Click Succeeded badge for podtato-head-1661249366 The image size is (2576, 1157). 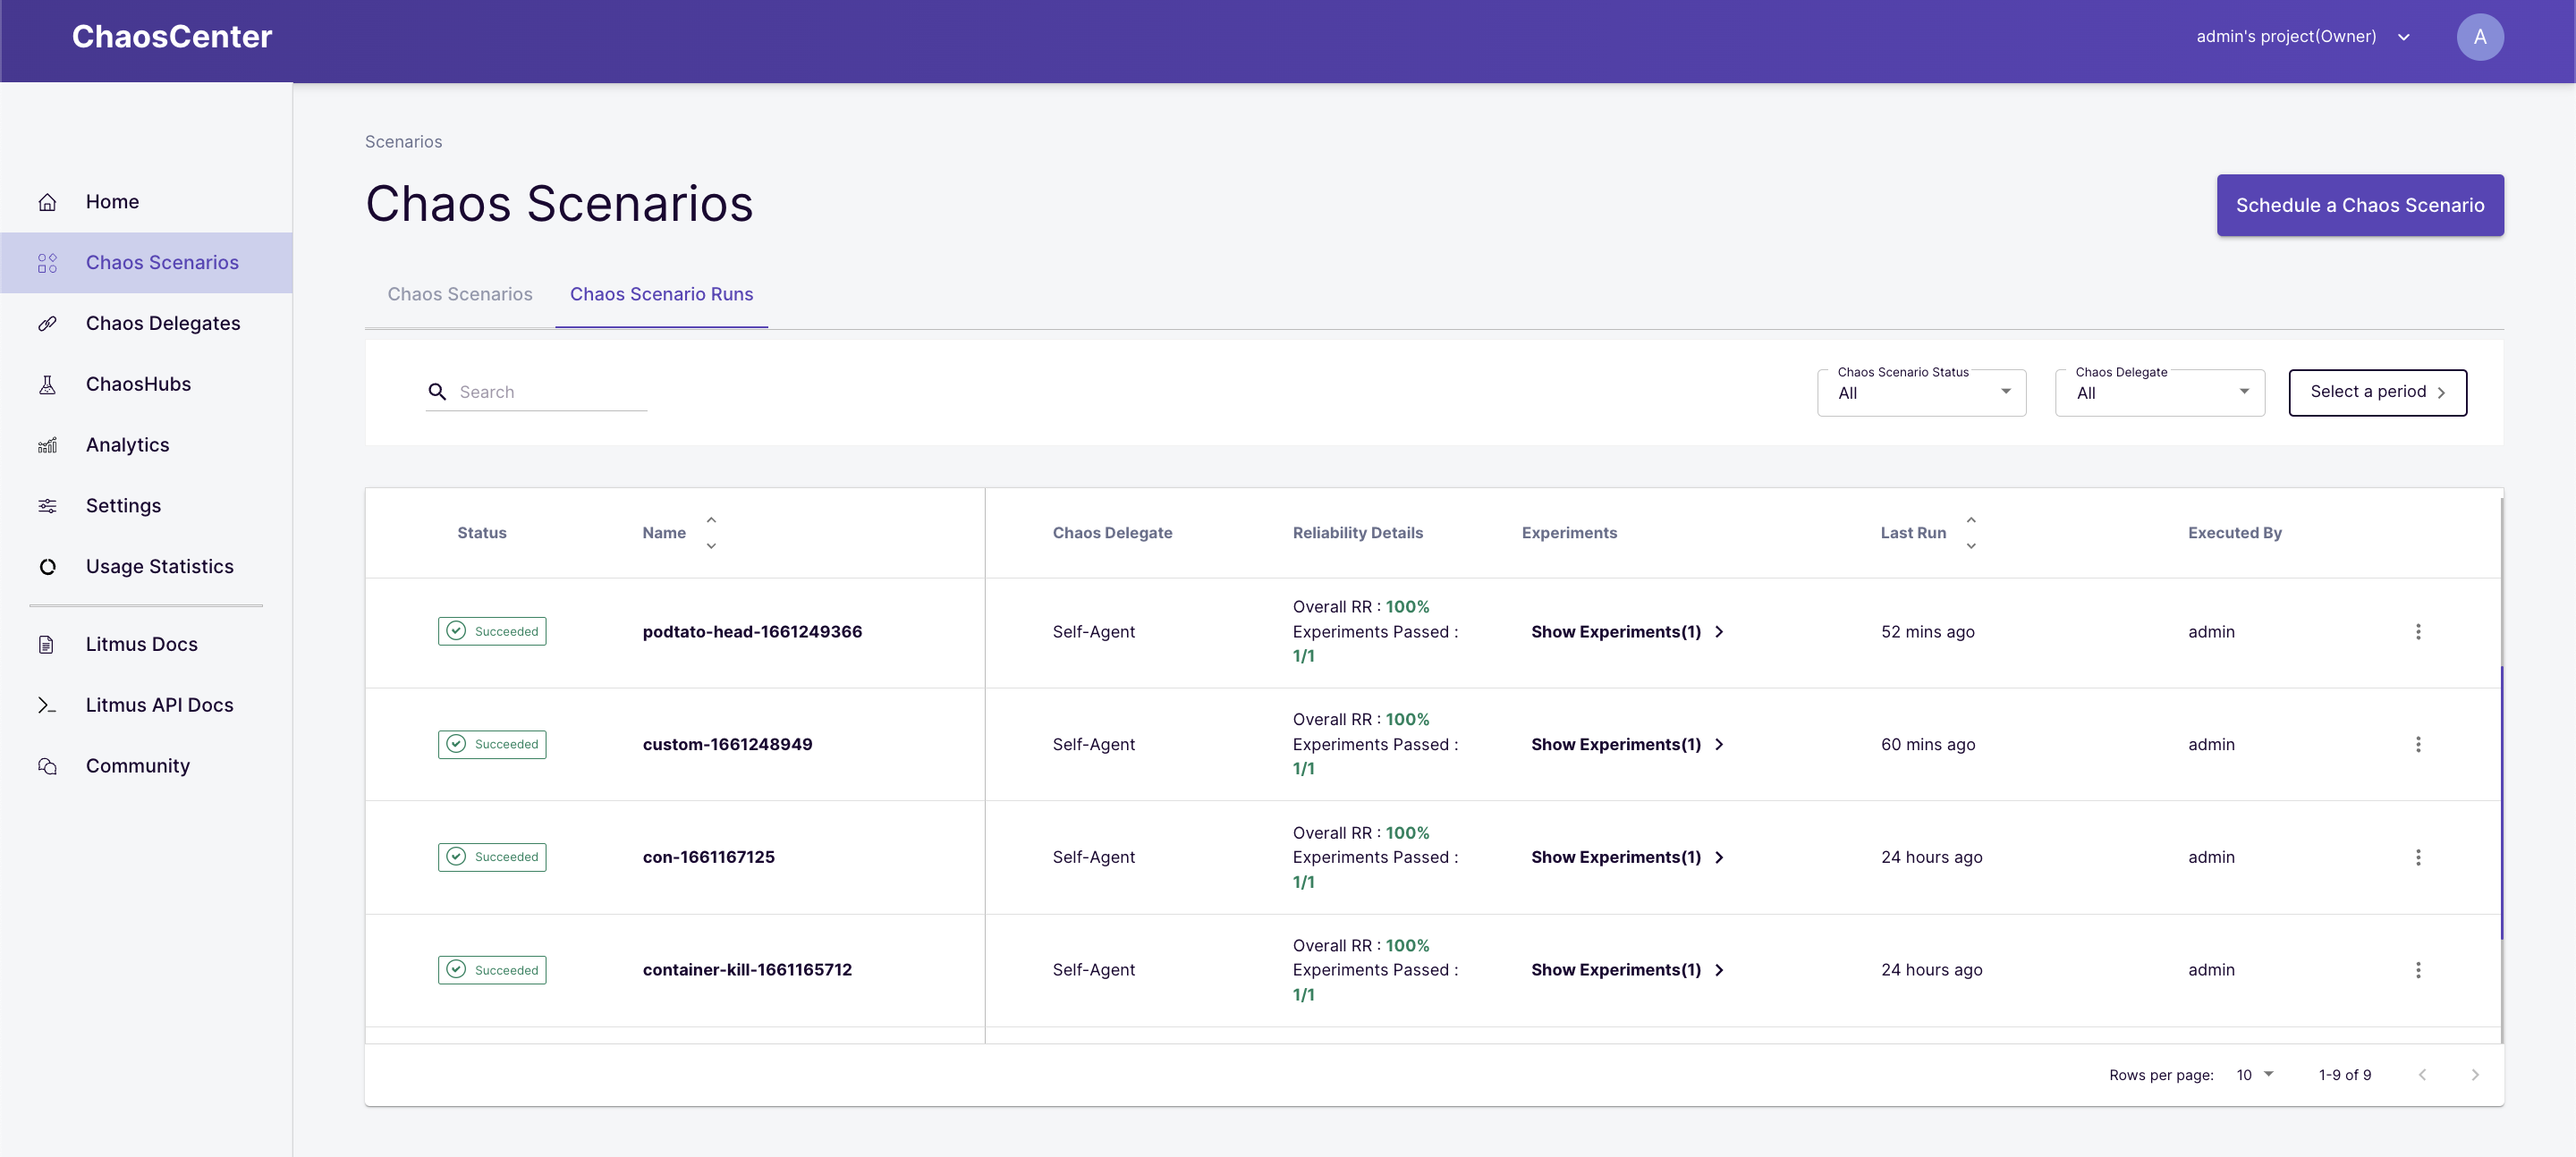point(492,632)
